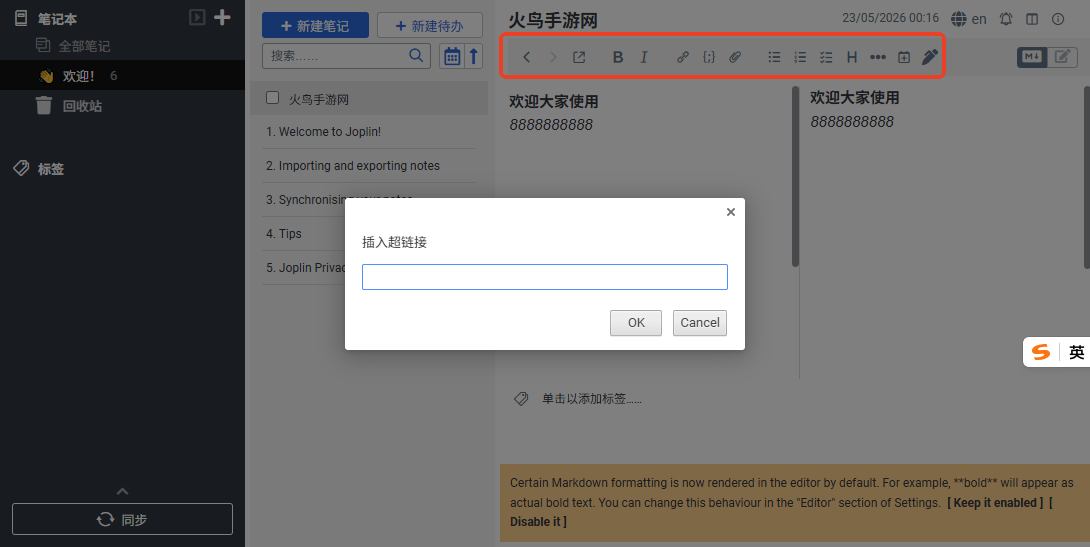Select the 欢迎! notebook

click(x=122, y=75)
